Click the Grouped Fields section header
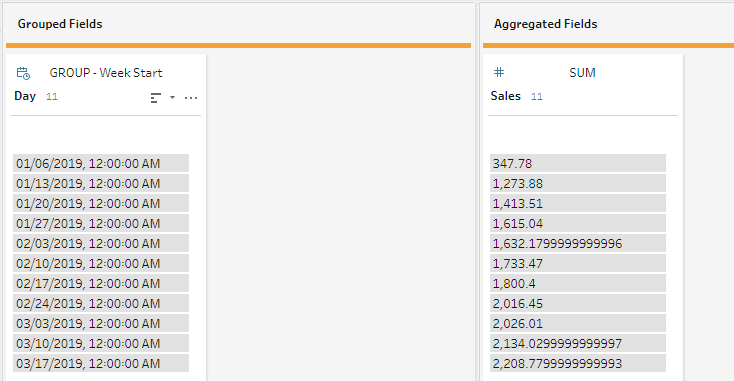 click(x=60, y=24)
